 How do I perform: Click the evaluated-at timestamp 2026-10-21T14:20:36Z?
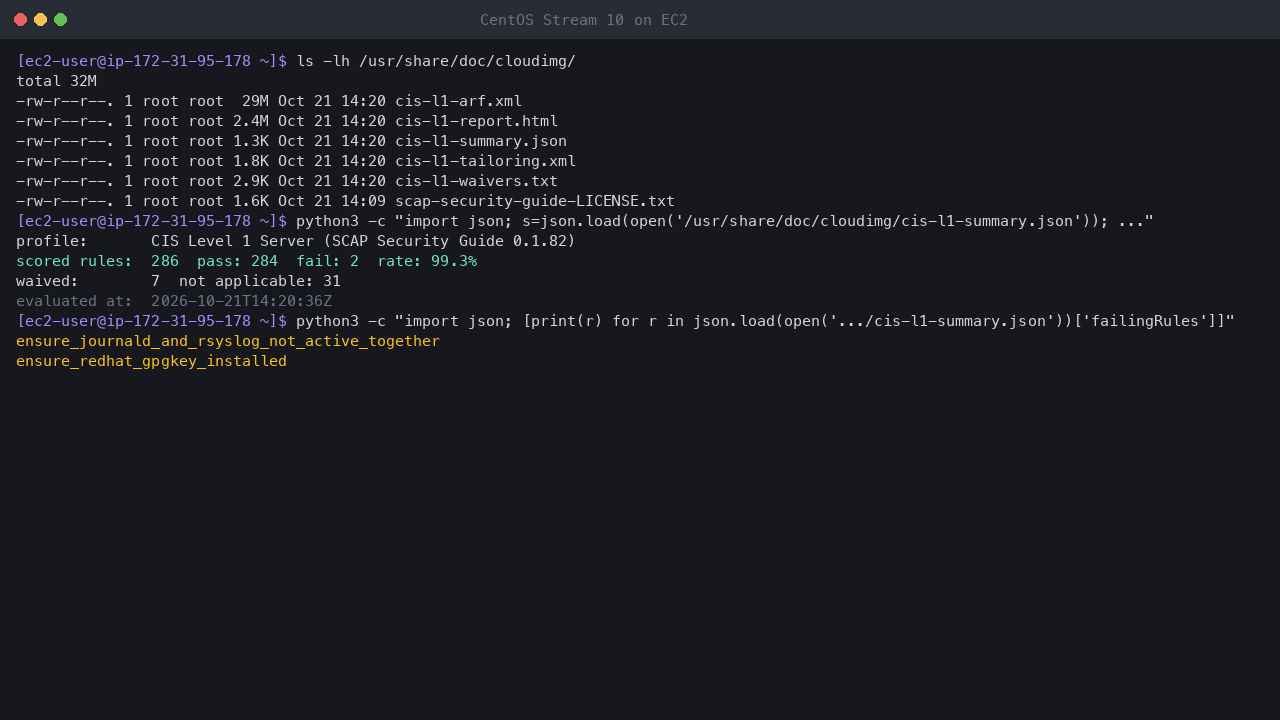click(x=241, y=301)
